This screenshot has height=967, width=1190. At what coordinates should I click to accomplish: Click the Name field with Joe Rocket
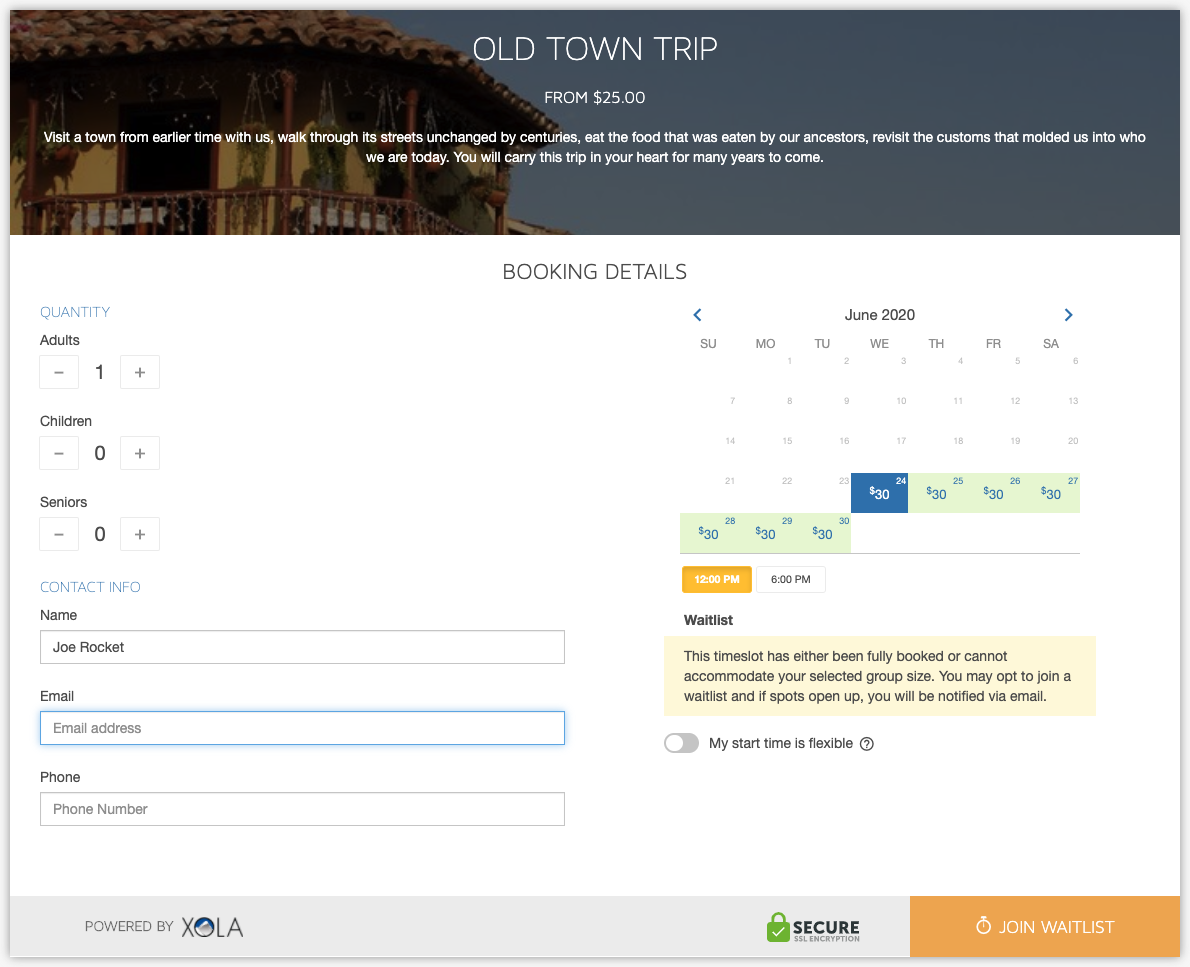302,647
